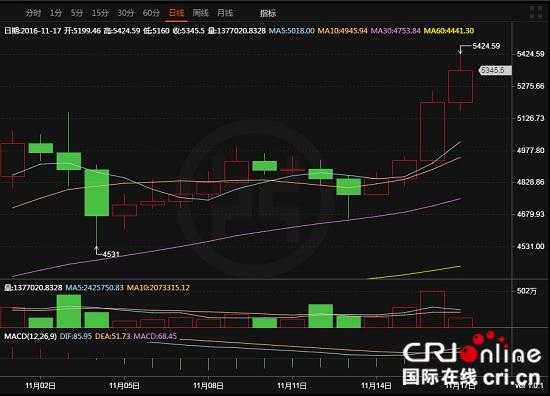The width and height of the screenshot is (550, 396).
Task: Select the 日线 daily chart tab
Action: click(176, 13)
